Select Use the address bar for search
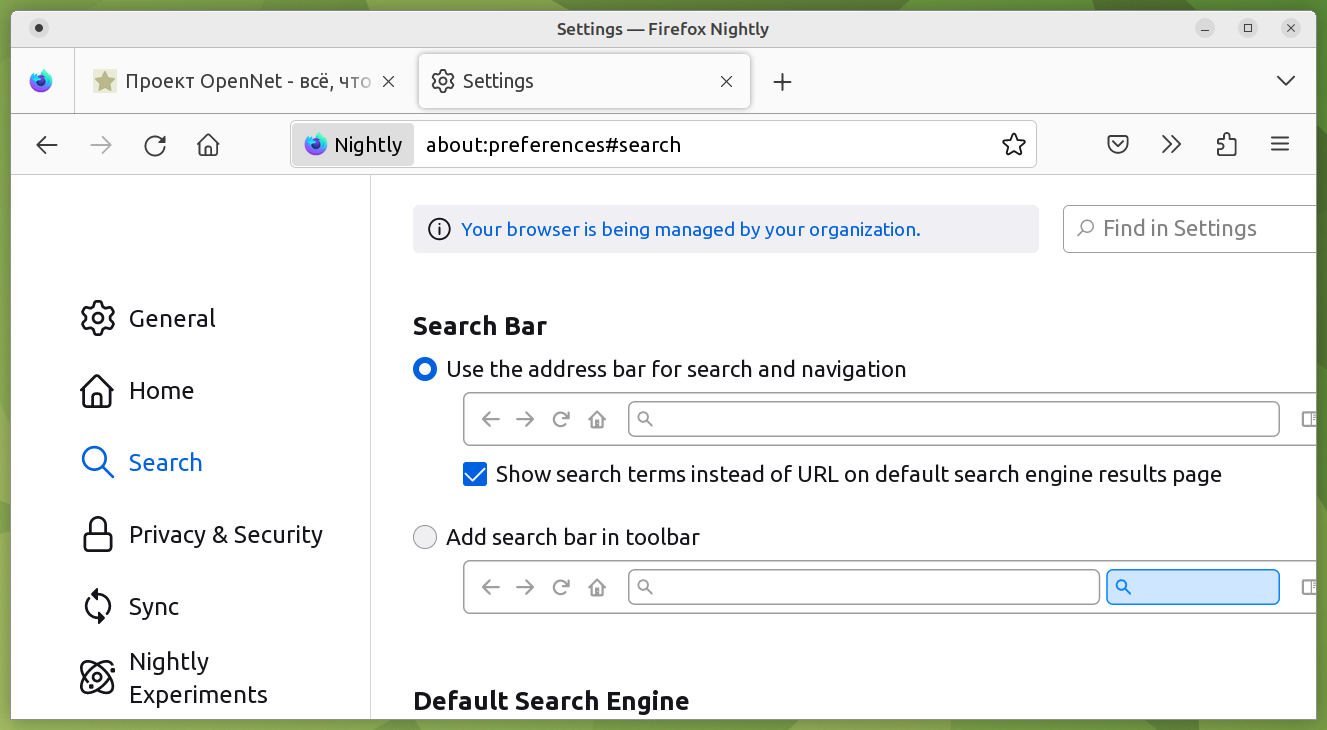 (425, 370)
